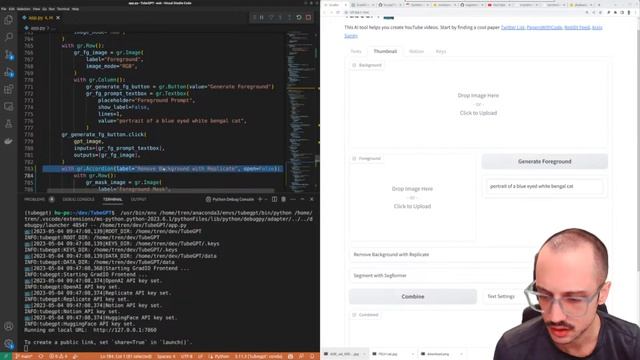This screenshot has width=640, height=360.
Task: Split the terminal panel
Action: point(274,199)
